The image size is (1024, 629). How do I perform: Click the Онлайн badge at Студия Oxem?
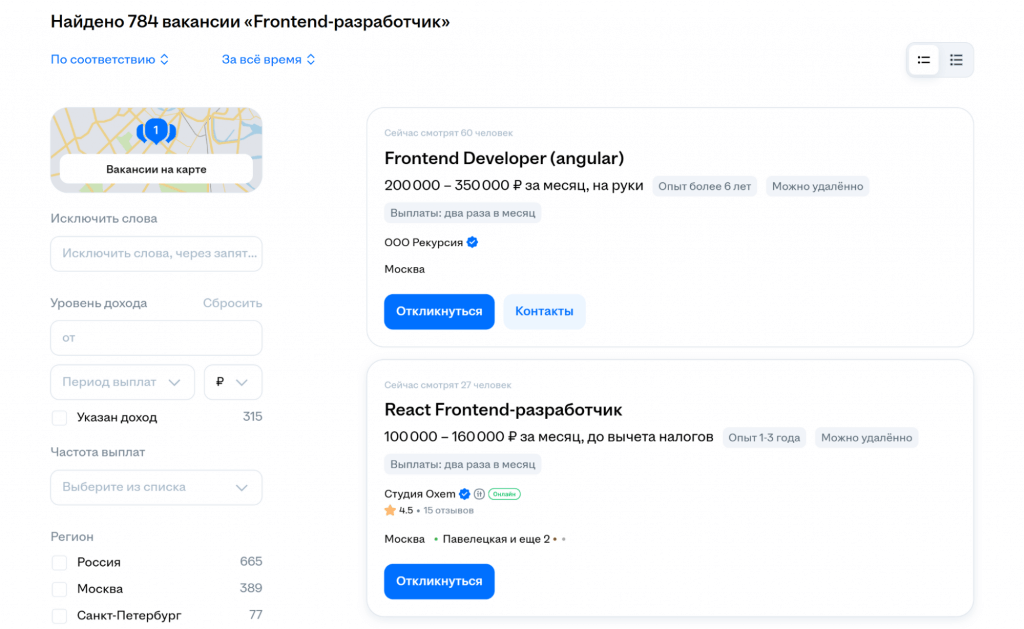(504, 494)
